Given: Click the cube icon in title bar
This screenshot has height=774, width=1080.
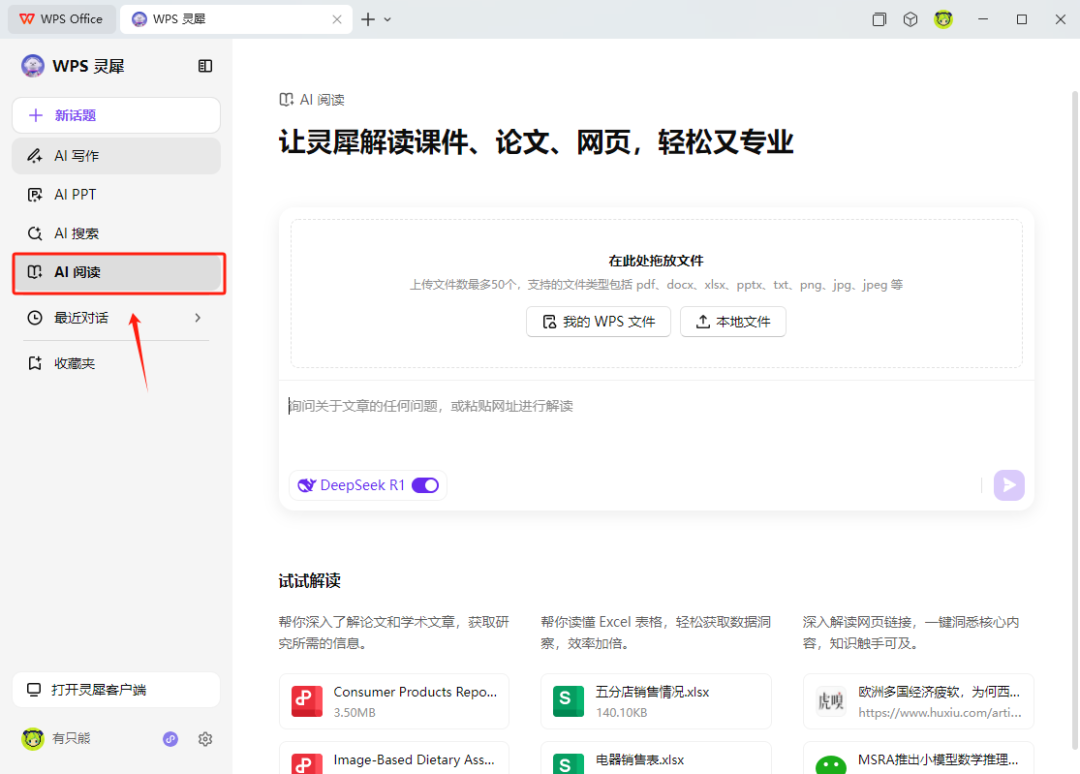Looking at the screenshot, I should tap(911, 19).
